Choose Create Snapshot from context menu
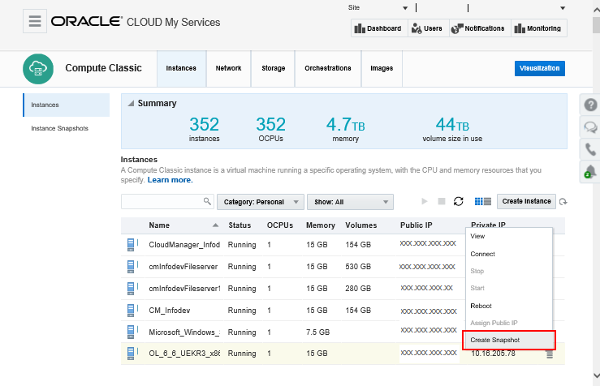This screenshot has height=386, width=600. (x=509, y=340)
